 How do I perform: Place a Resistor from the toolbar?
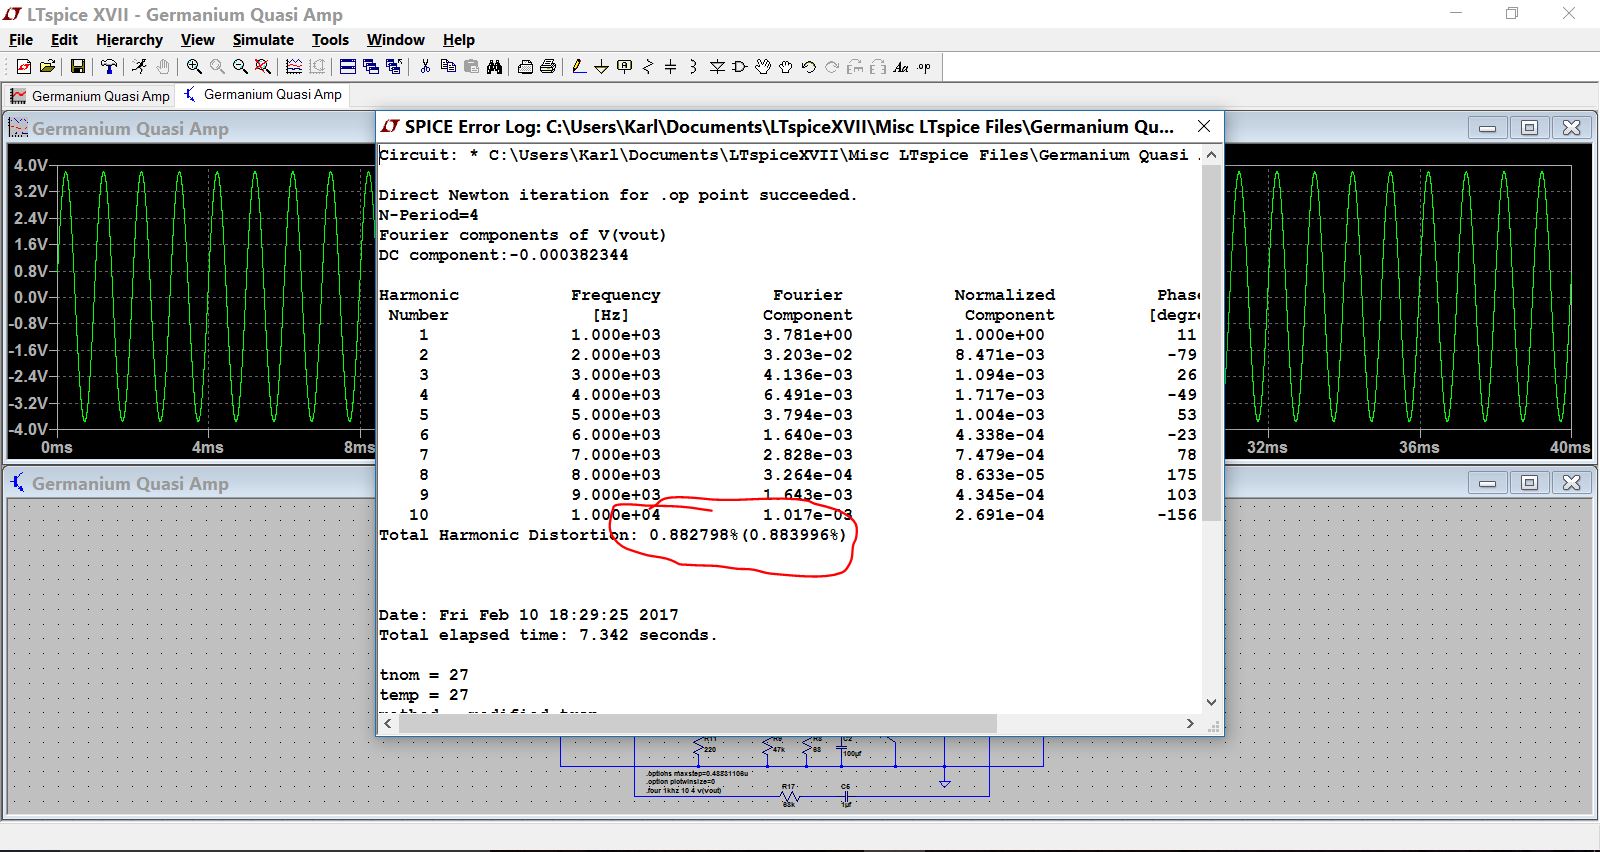tap(648, 67)
